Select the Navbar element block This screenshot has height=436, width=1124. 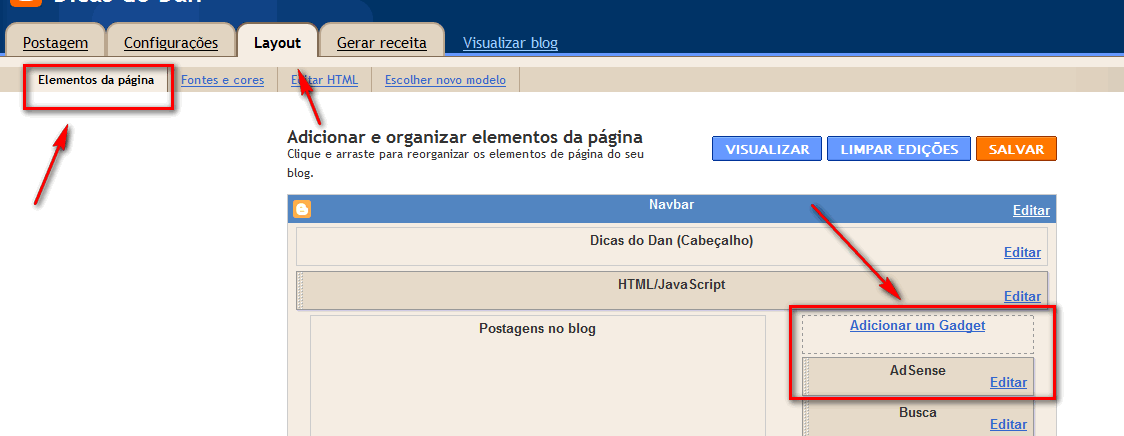pos(672,209)
